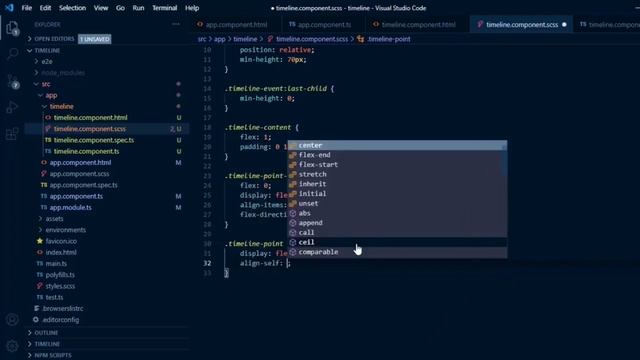Click the Explorer more actions ellipsis
The height and width of the screenshot is (360, 640).
pyautogui.click(x=176, y=24)
